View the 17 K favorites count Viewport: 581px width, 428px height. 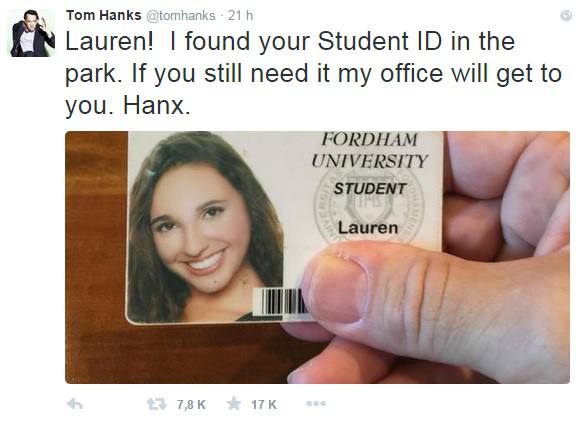[x=264, y=404]
